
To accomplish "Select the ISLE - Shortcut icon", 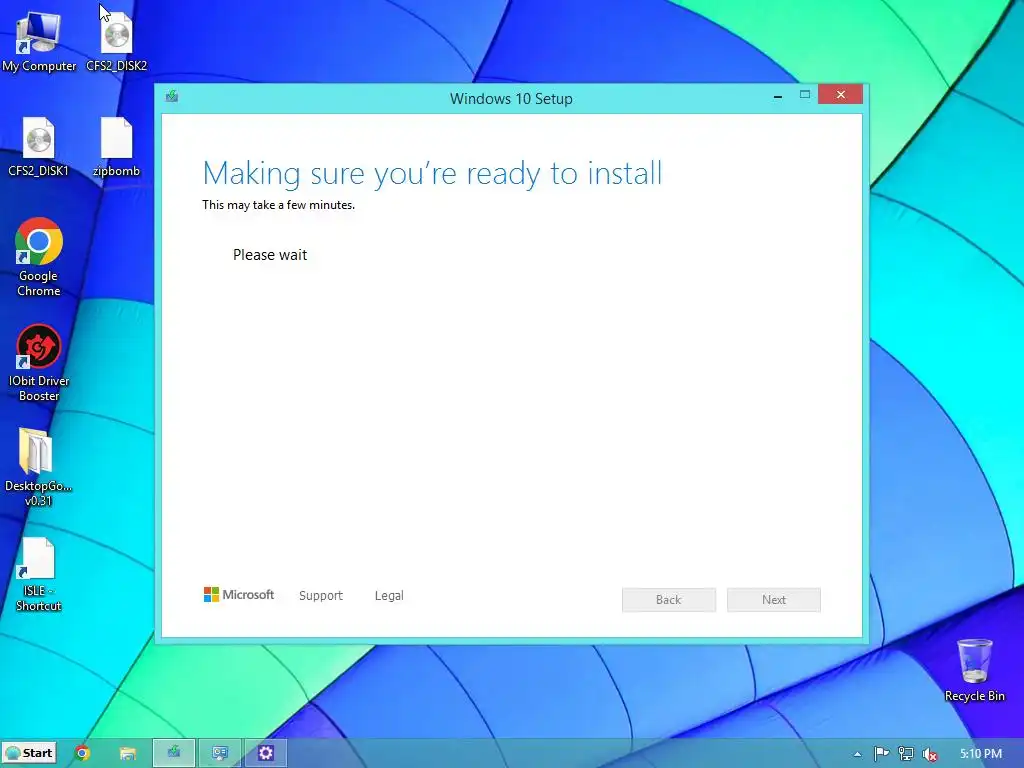I will [39, 573].
